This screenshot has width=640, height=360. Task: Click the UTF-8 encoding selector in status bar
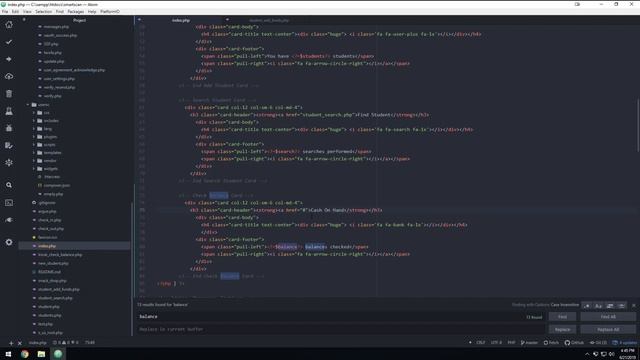(496, 342)
